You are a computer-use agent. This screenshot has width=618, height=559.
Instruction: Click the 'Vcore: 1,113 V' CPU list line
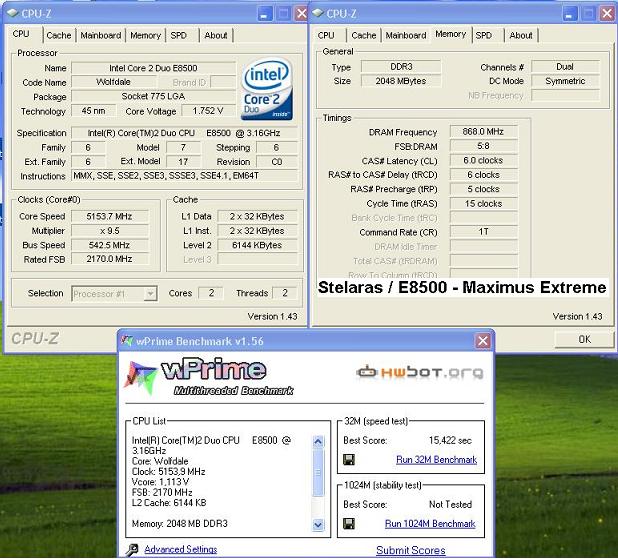[x=160, y=482]
